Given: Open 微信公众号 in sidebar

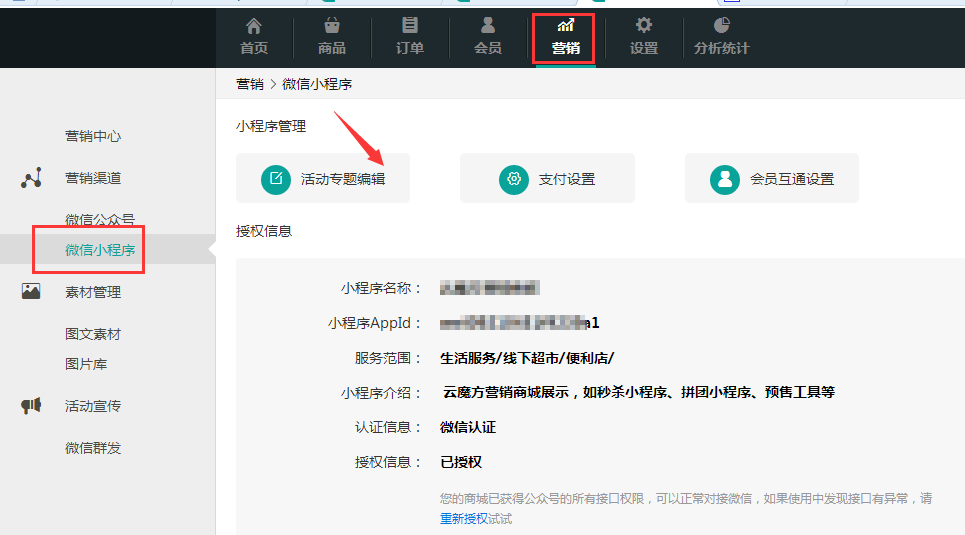Looking at the screenshot, I should [100, 220].
